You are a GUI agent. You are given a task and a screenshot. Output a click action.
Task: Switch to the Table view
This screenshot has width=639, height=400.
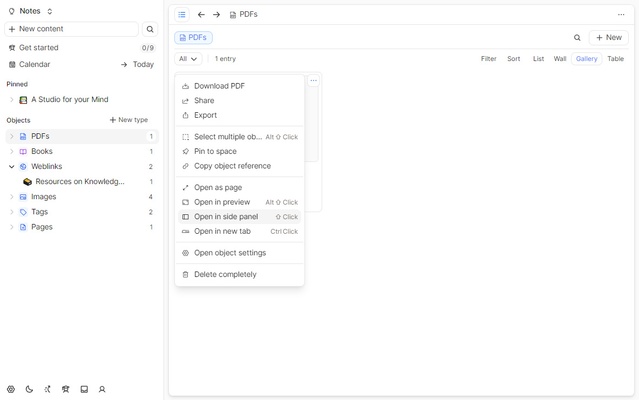click(615, 59)
